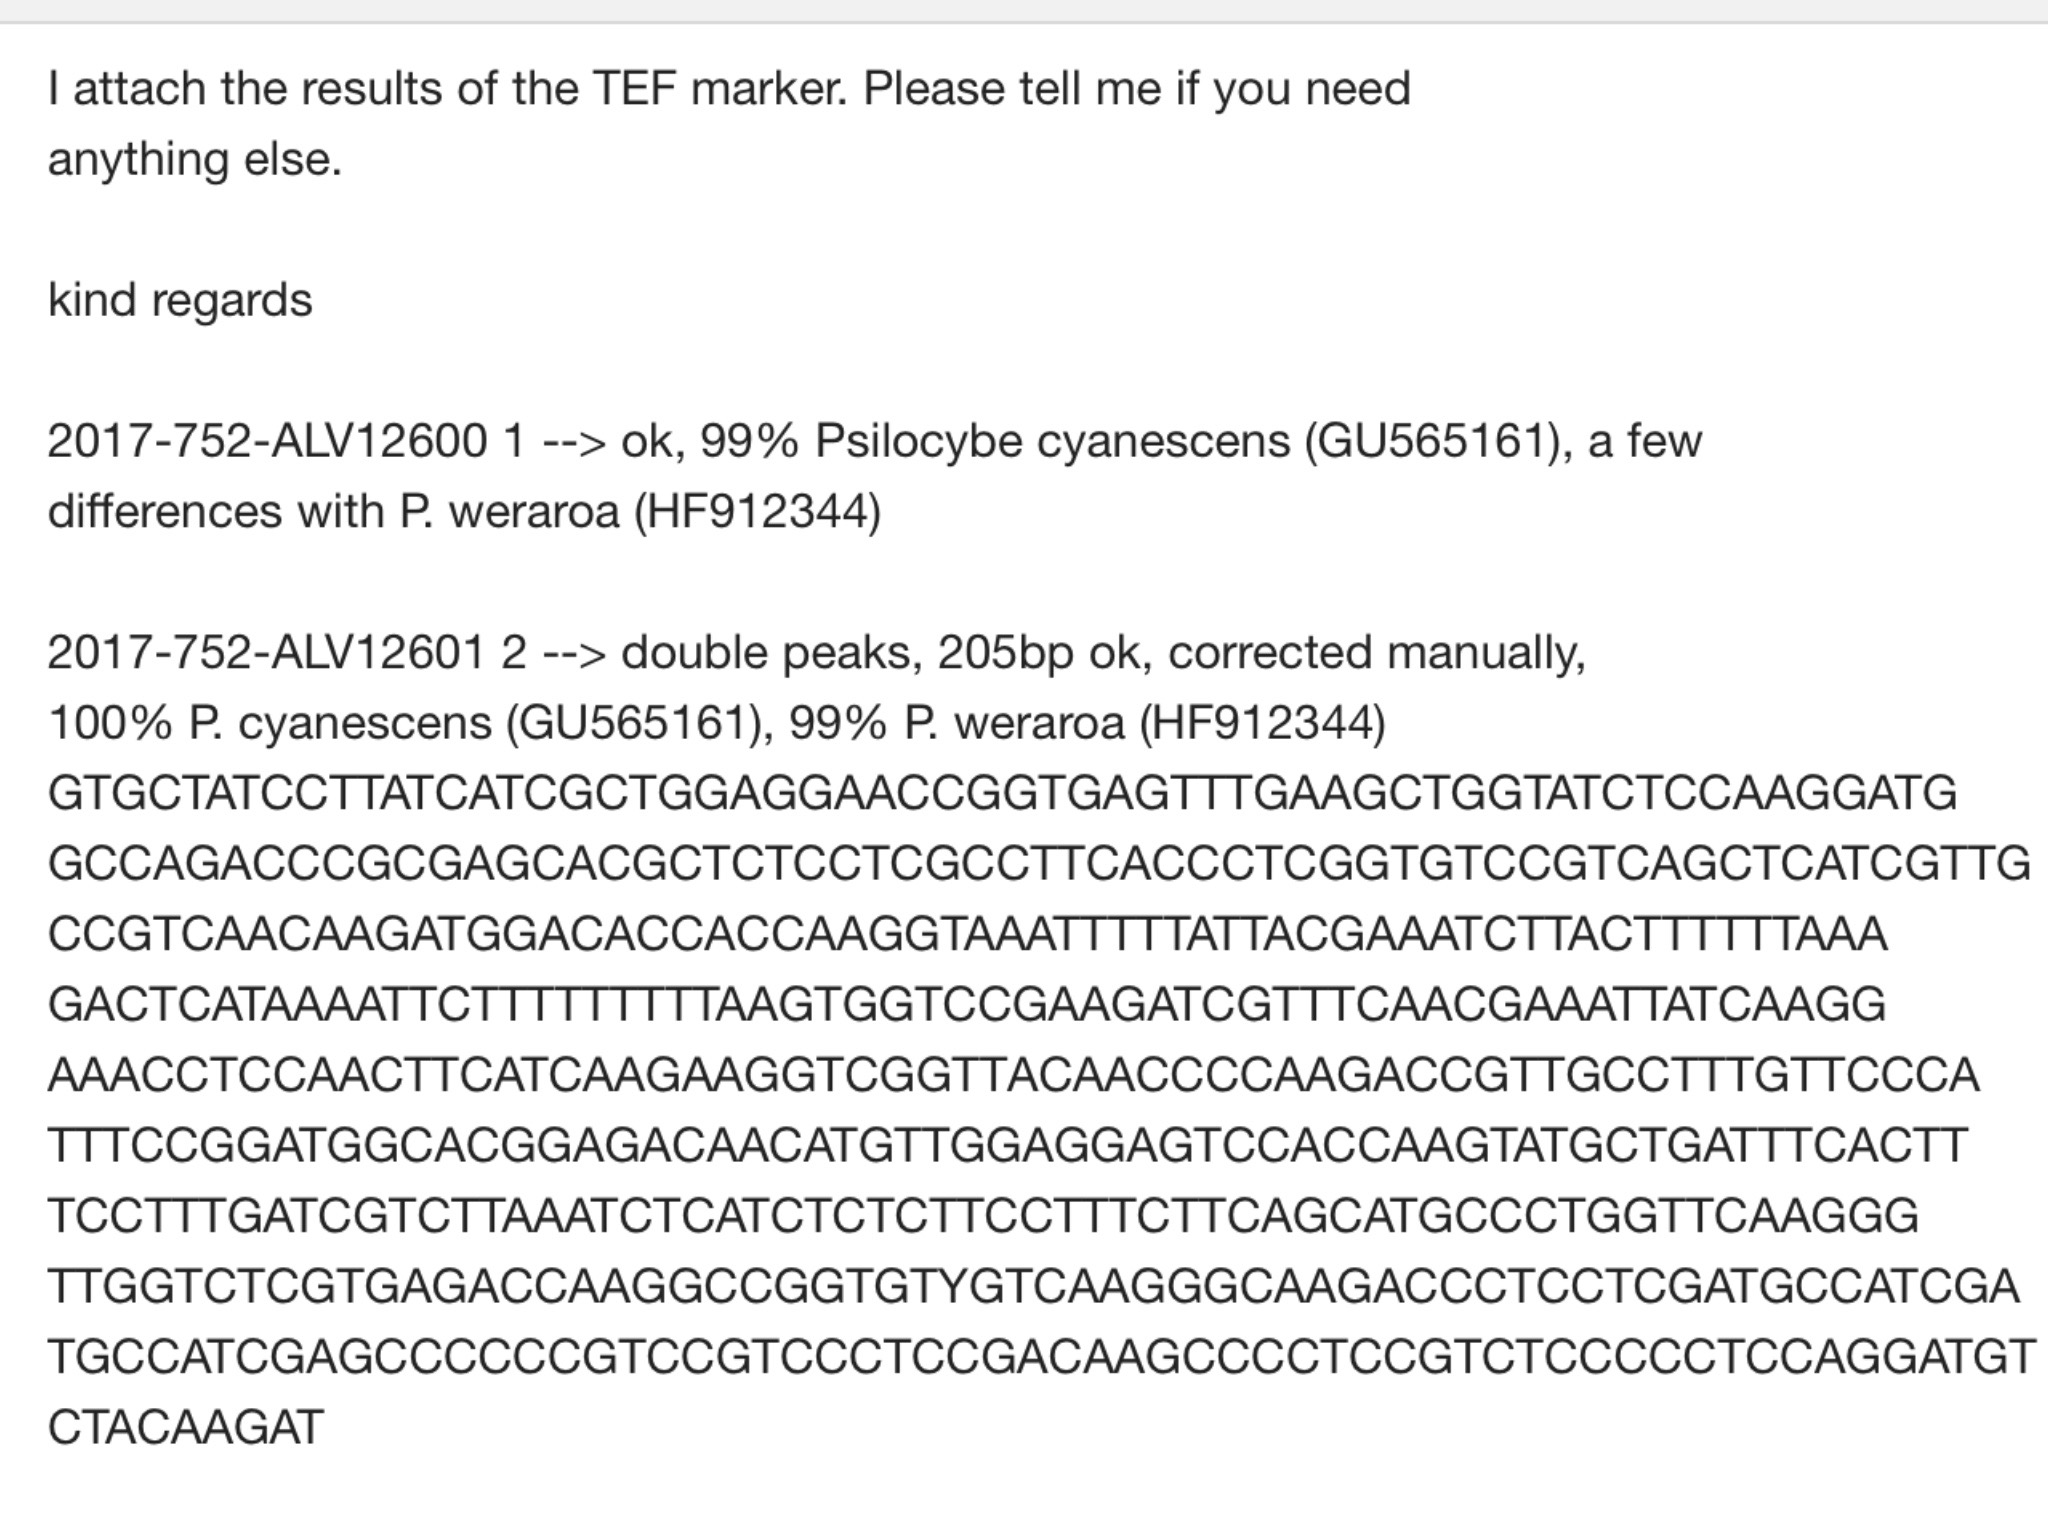
Task: Click HF912344 after '99% P. weraroa'
Action: (x=1262, y=723)
